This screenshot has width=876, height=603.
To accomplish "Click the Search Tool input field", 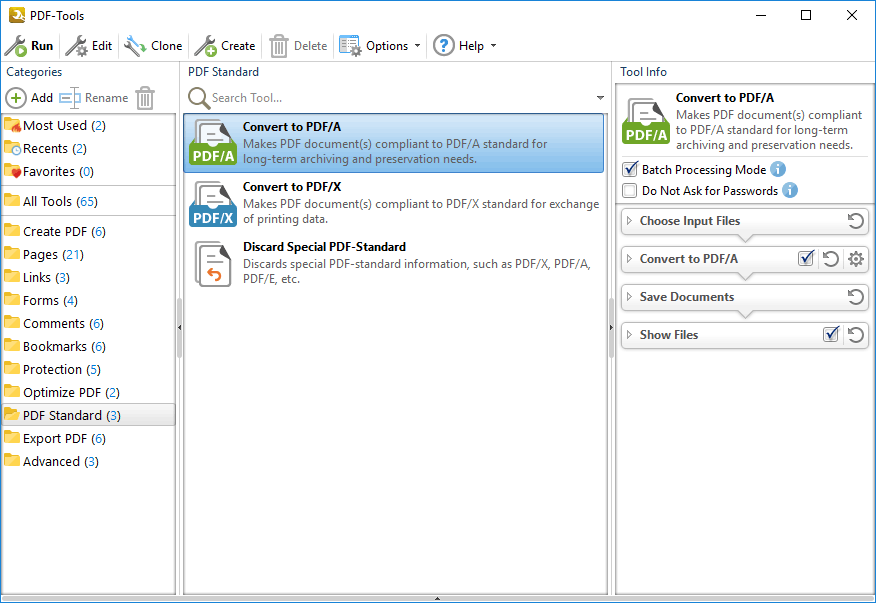I will pyautogui.click(x=402, y=98).
